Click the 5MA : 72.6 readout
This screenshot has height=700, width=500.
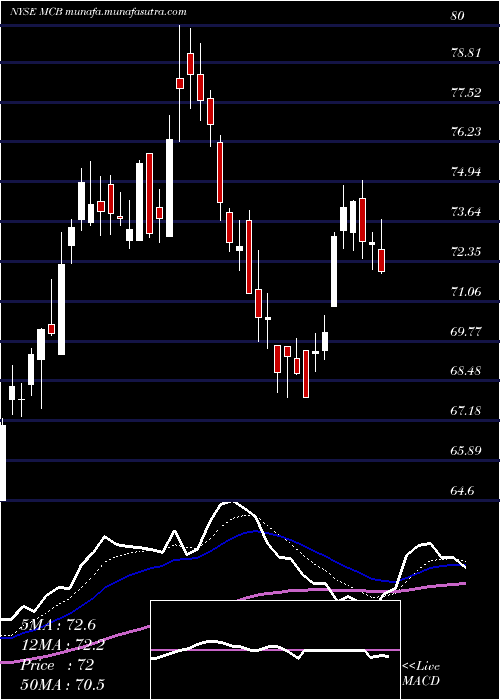pos(58,625)
